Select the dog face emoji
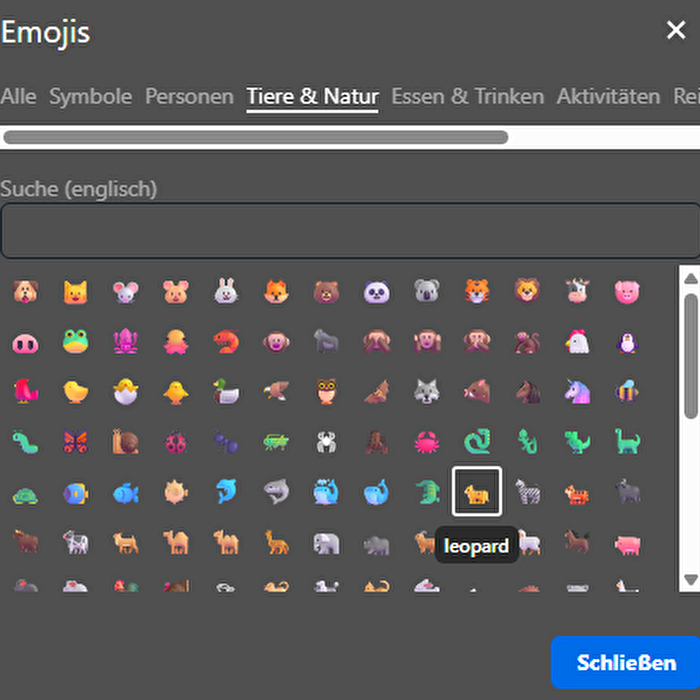 [x=25, y=292]
